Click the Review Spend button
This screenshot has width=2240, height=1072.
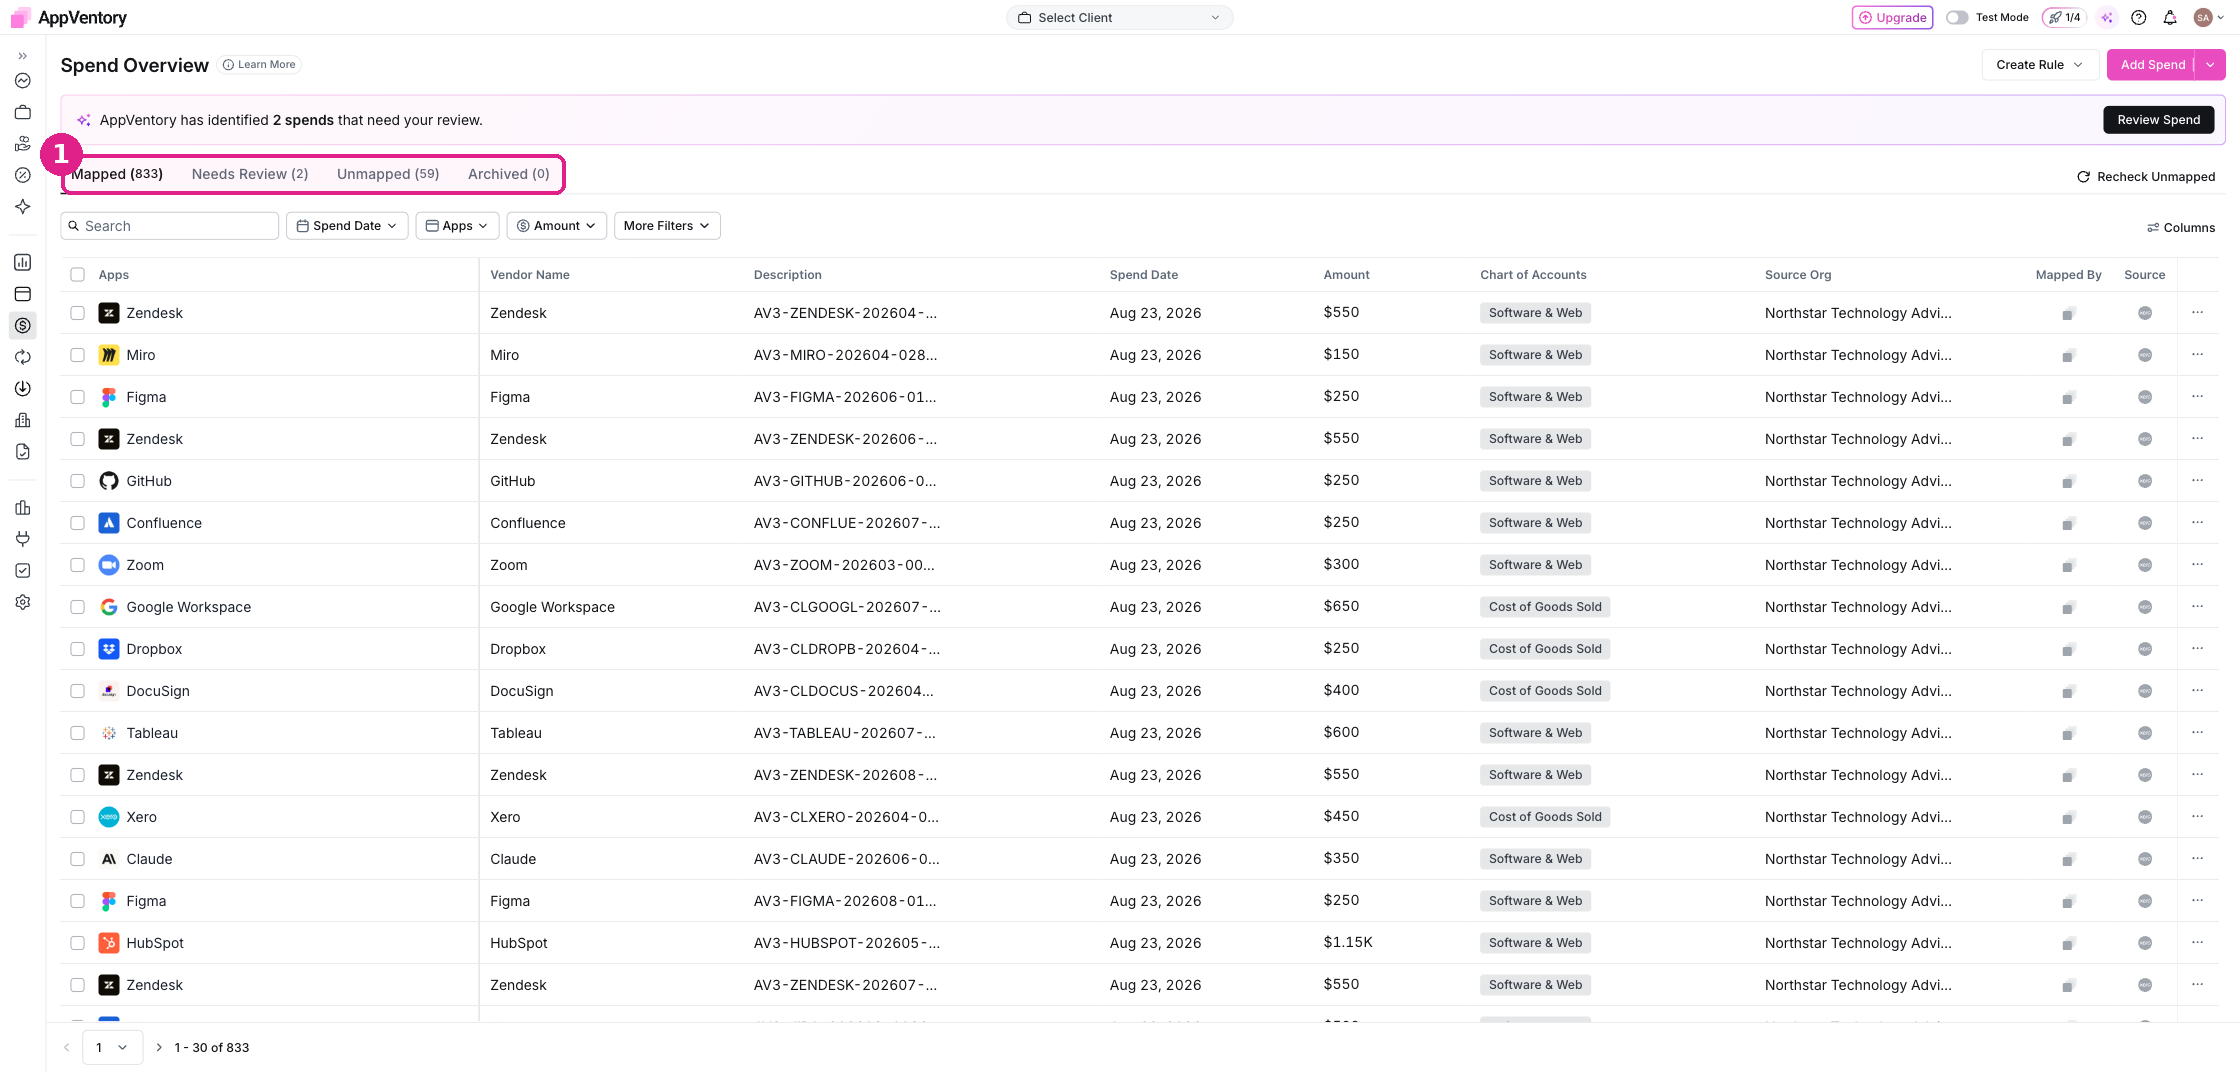coord(2158,119)
